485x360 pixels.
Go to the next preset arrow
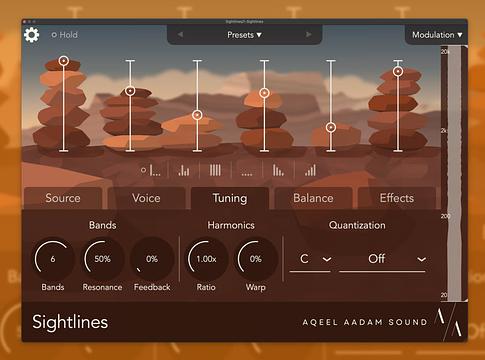309,35
